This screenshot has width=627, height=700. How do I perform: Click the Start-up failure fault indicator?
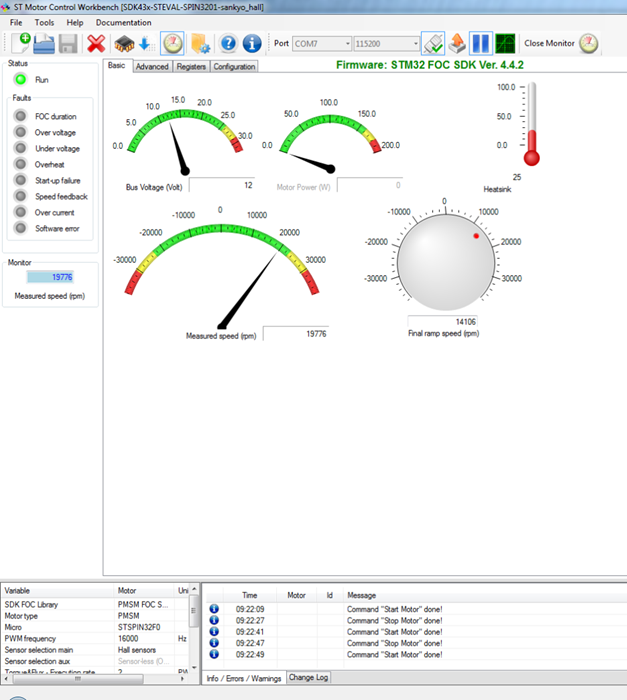(20, 180)
